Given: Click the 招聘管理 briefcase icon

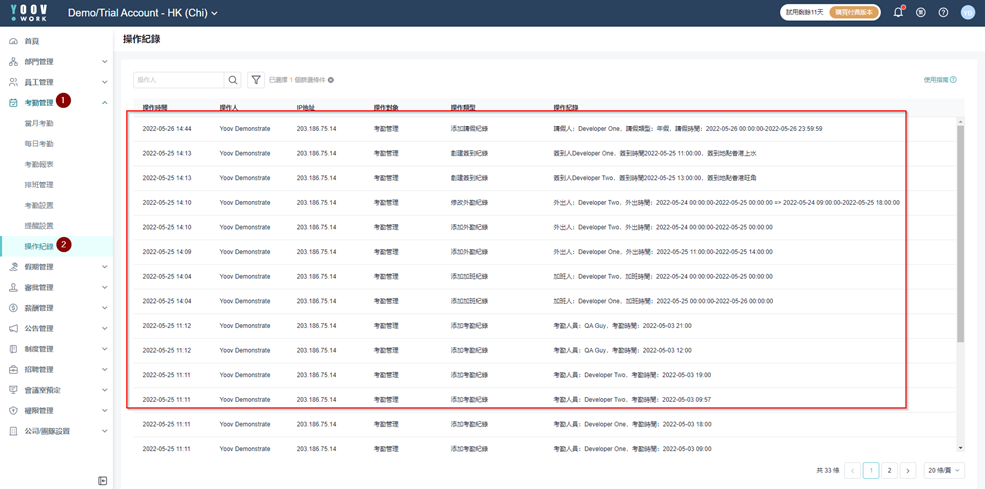Looking at the screenshot, I should coord(13,369).
